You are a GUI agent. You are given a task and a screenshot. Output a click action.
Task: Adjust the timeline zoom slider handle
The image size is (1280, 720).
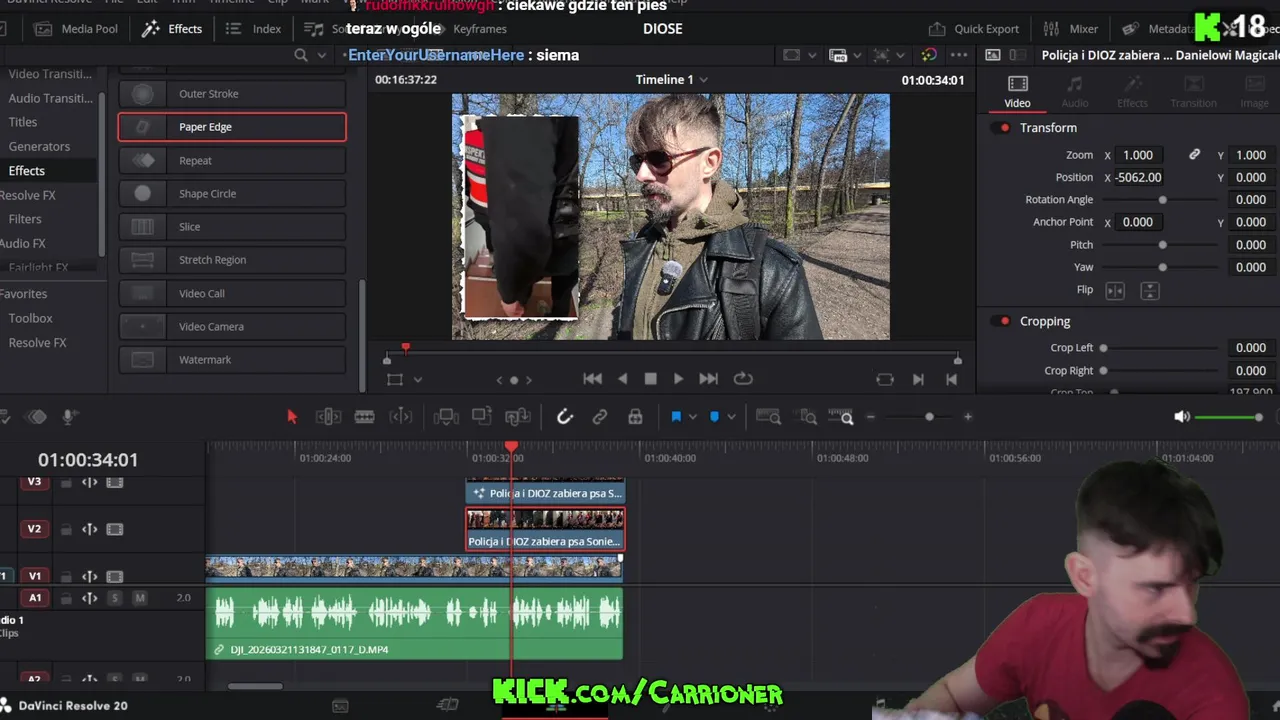(929, 417)
